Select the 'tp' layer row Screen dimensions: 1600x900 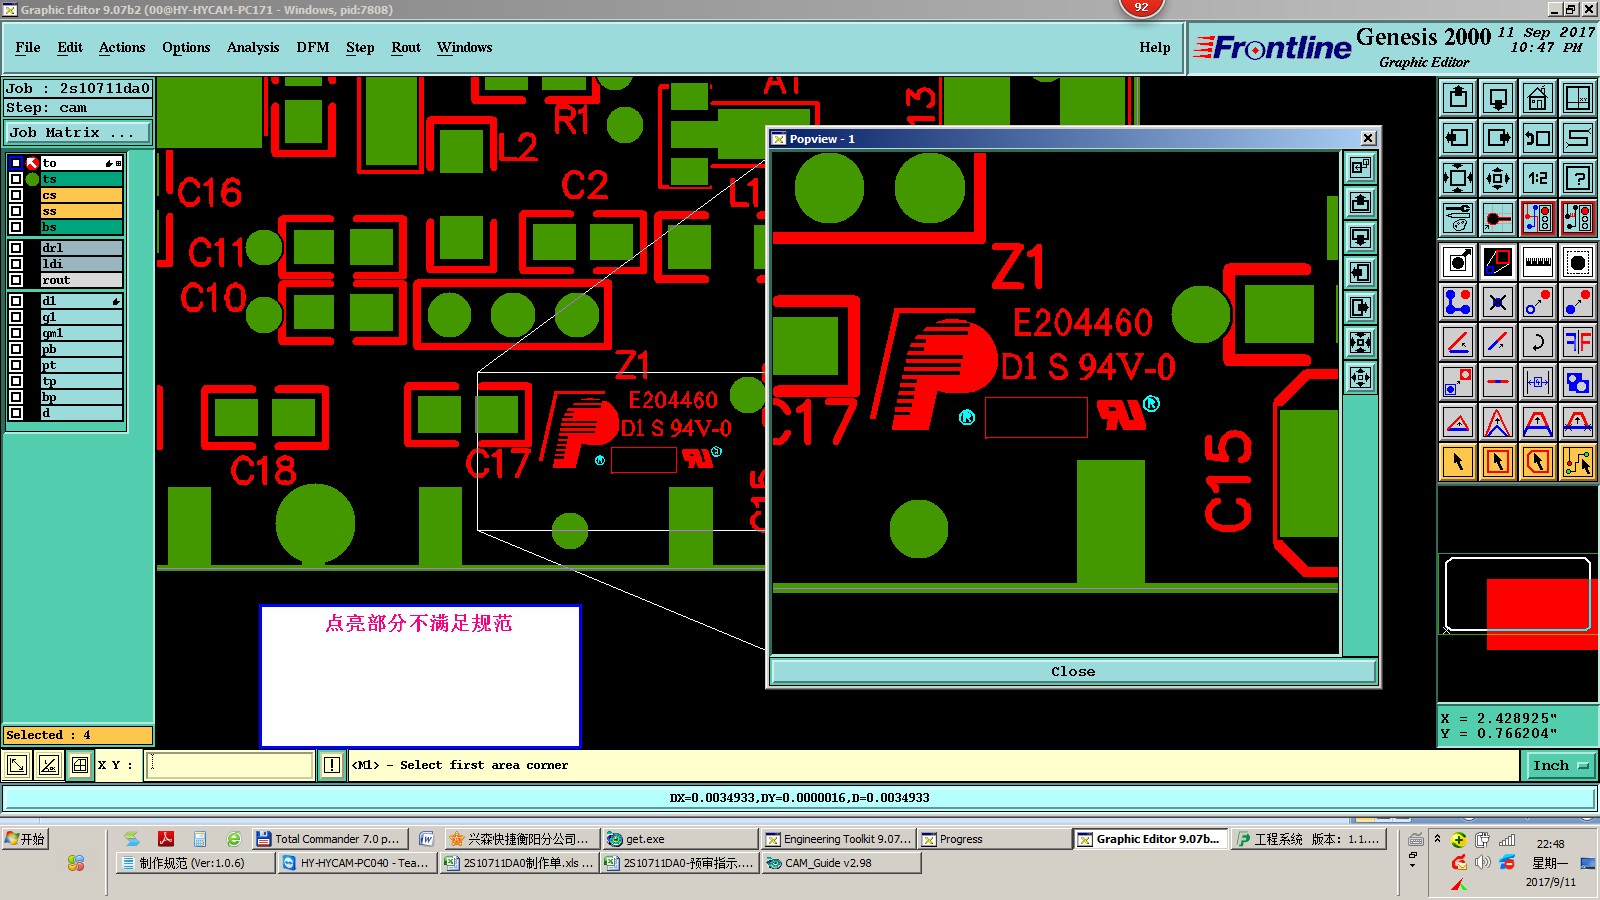[81, 381]
